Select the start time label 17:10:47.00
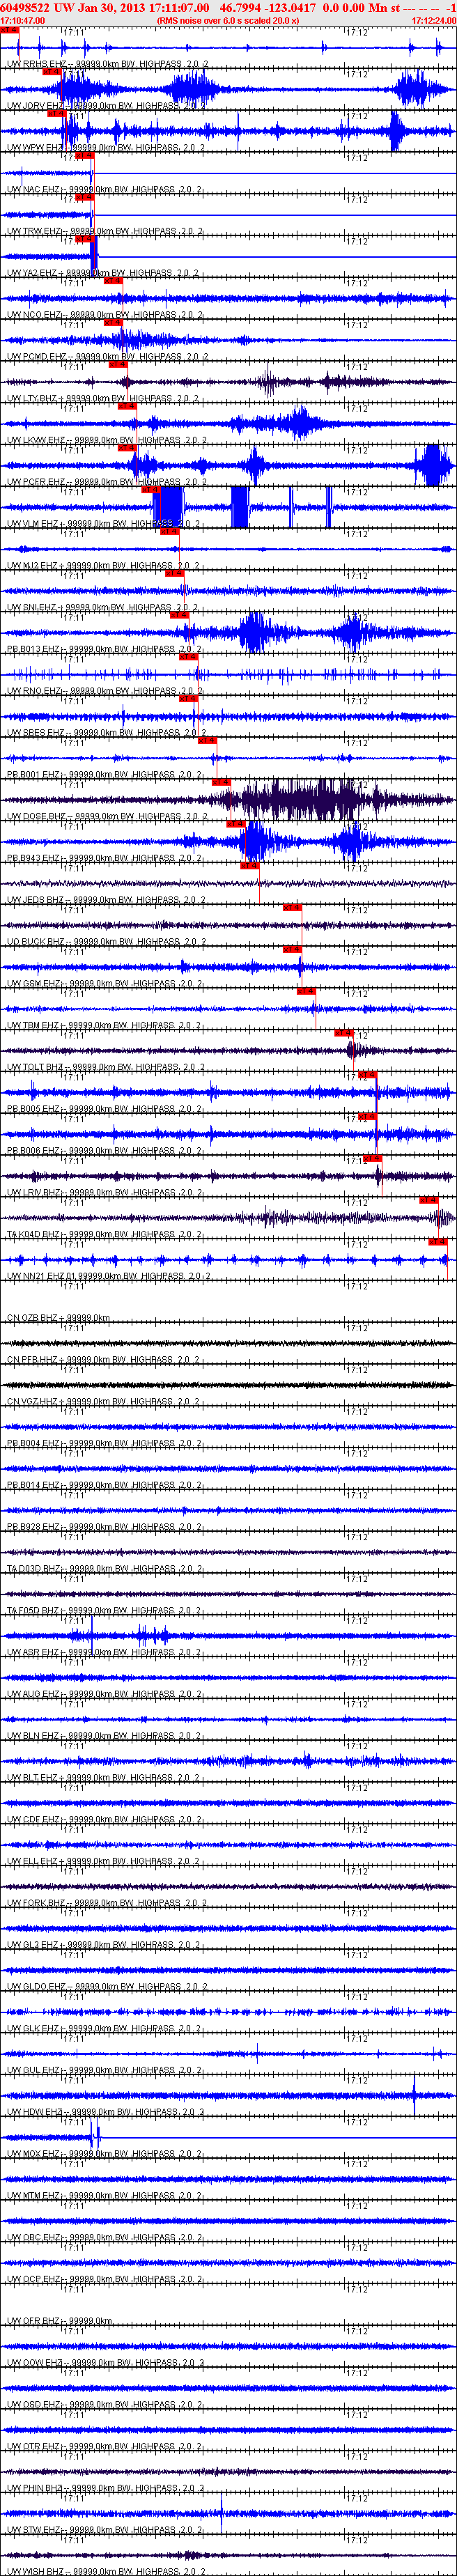This screenshot has height=2576, width=457. pos(22,20)
